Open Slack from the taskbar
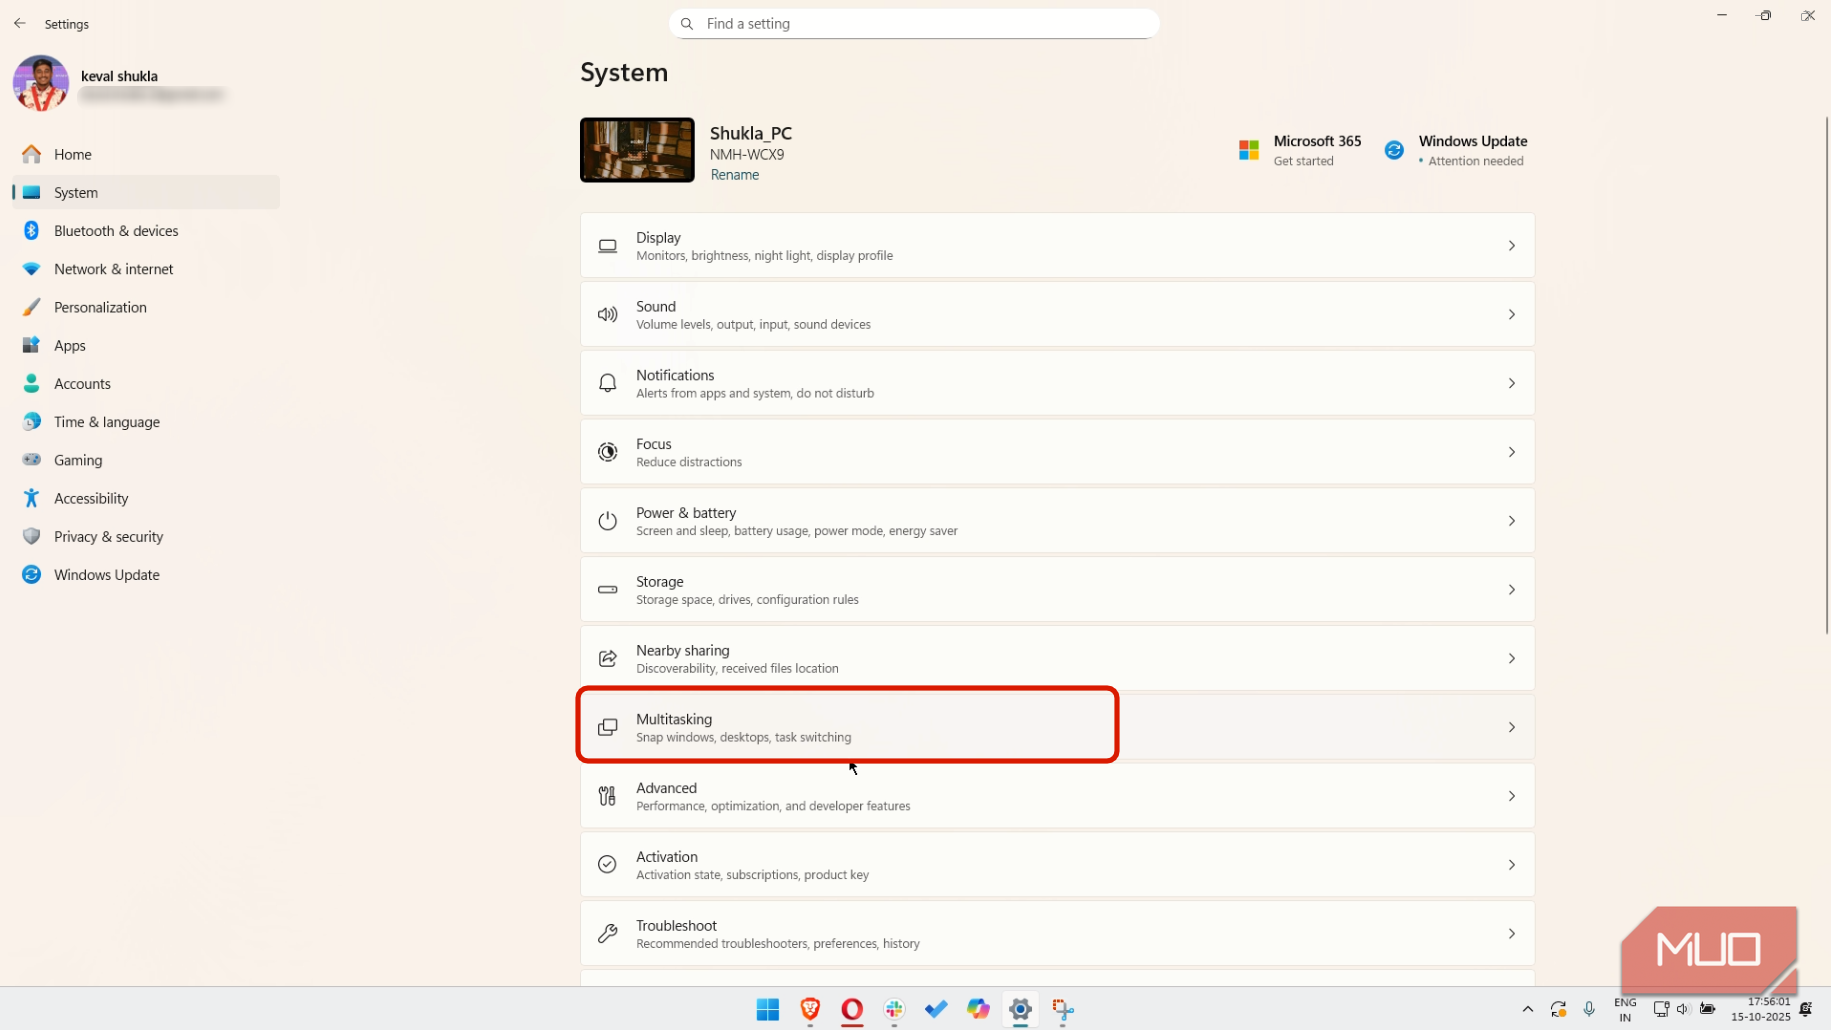This screenshot has width=1831, height=1030. (894, 1010)
